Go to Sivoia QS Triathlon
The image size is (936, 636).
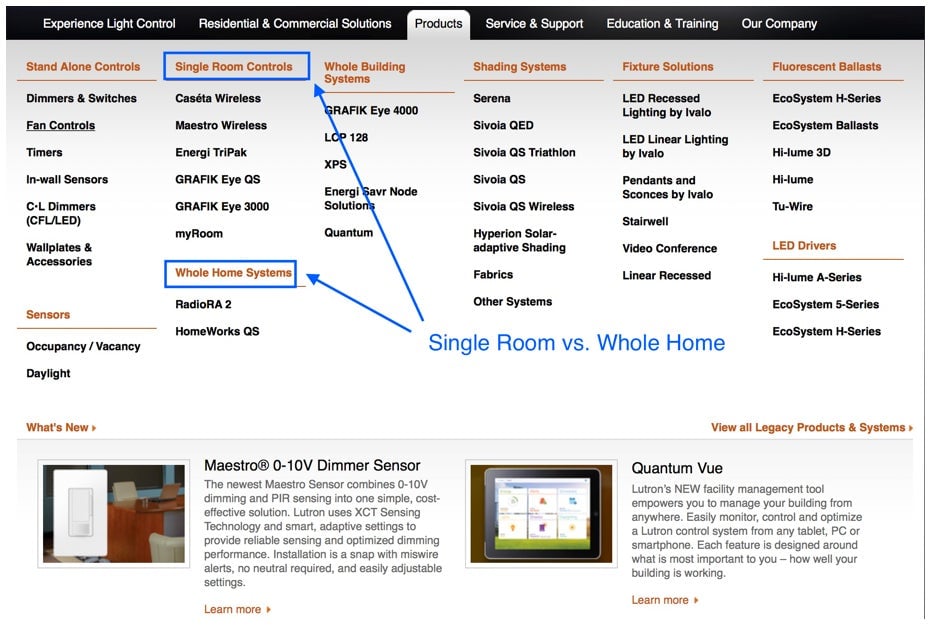(x=524, y=152)
